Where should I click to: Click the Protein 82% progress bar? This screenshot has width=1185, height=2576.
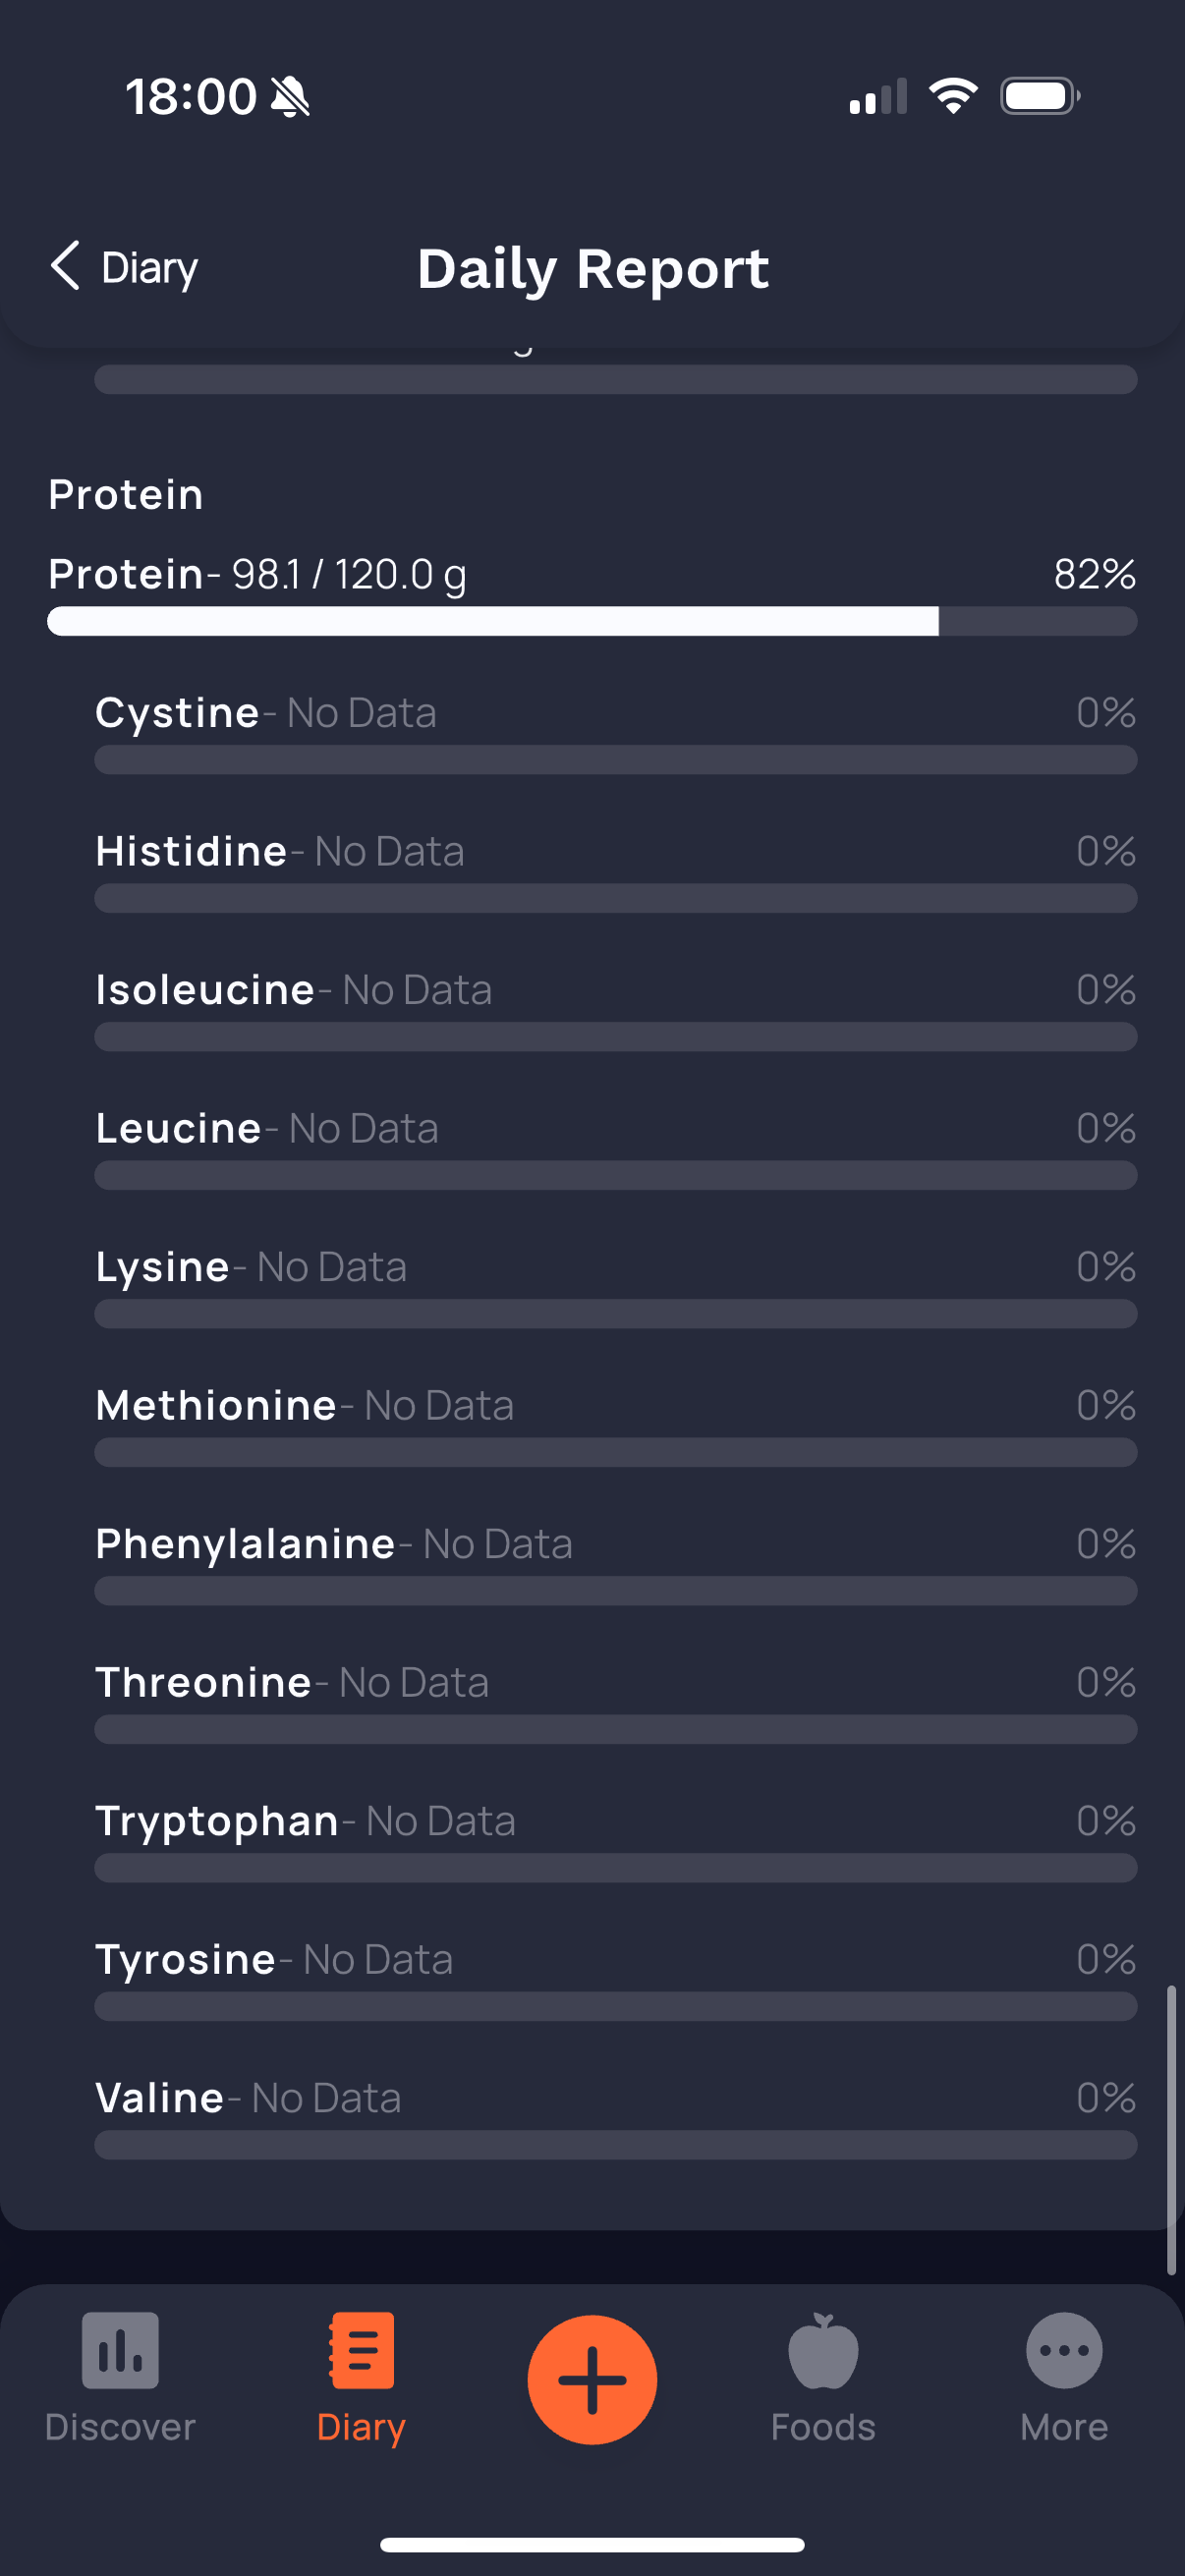[x=592, y=621]
